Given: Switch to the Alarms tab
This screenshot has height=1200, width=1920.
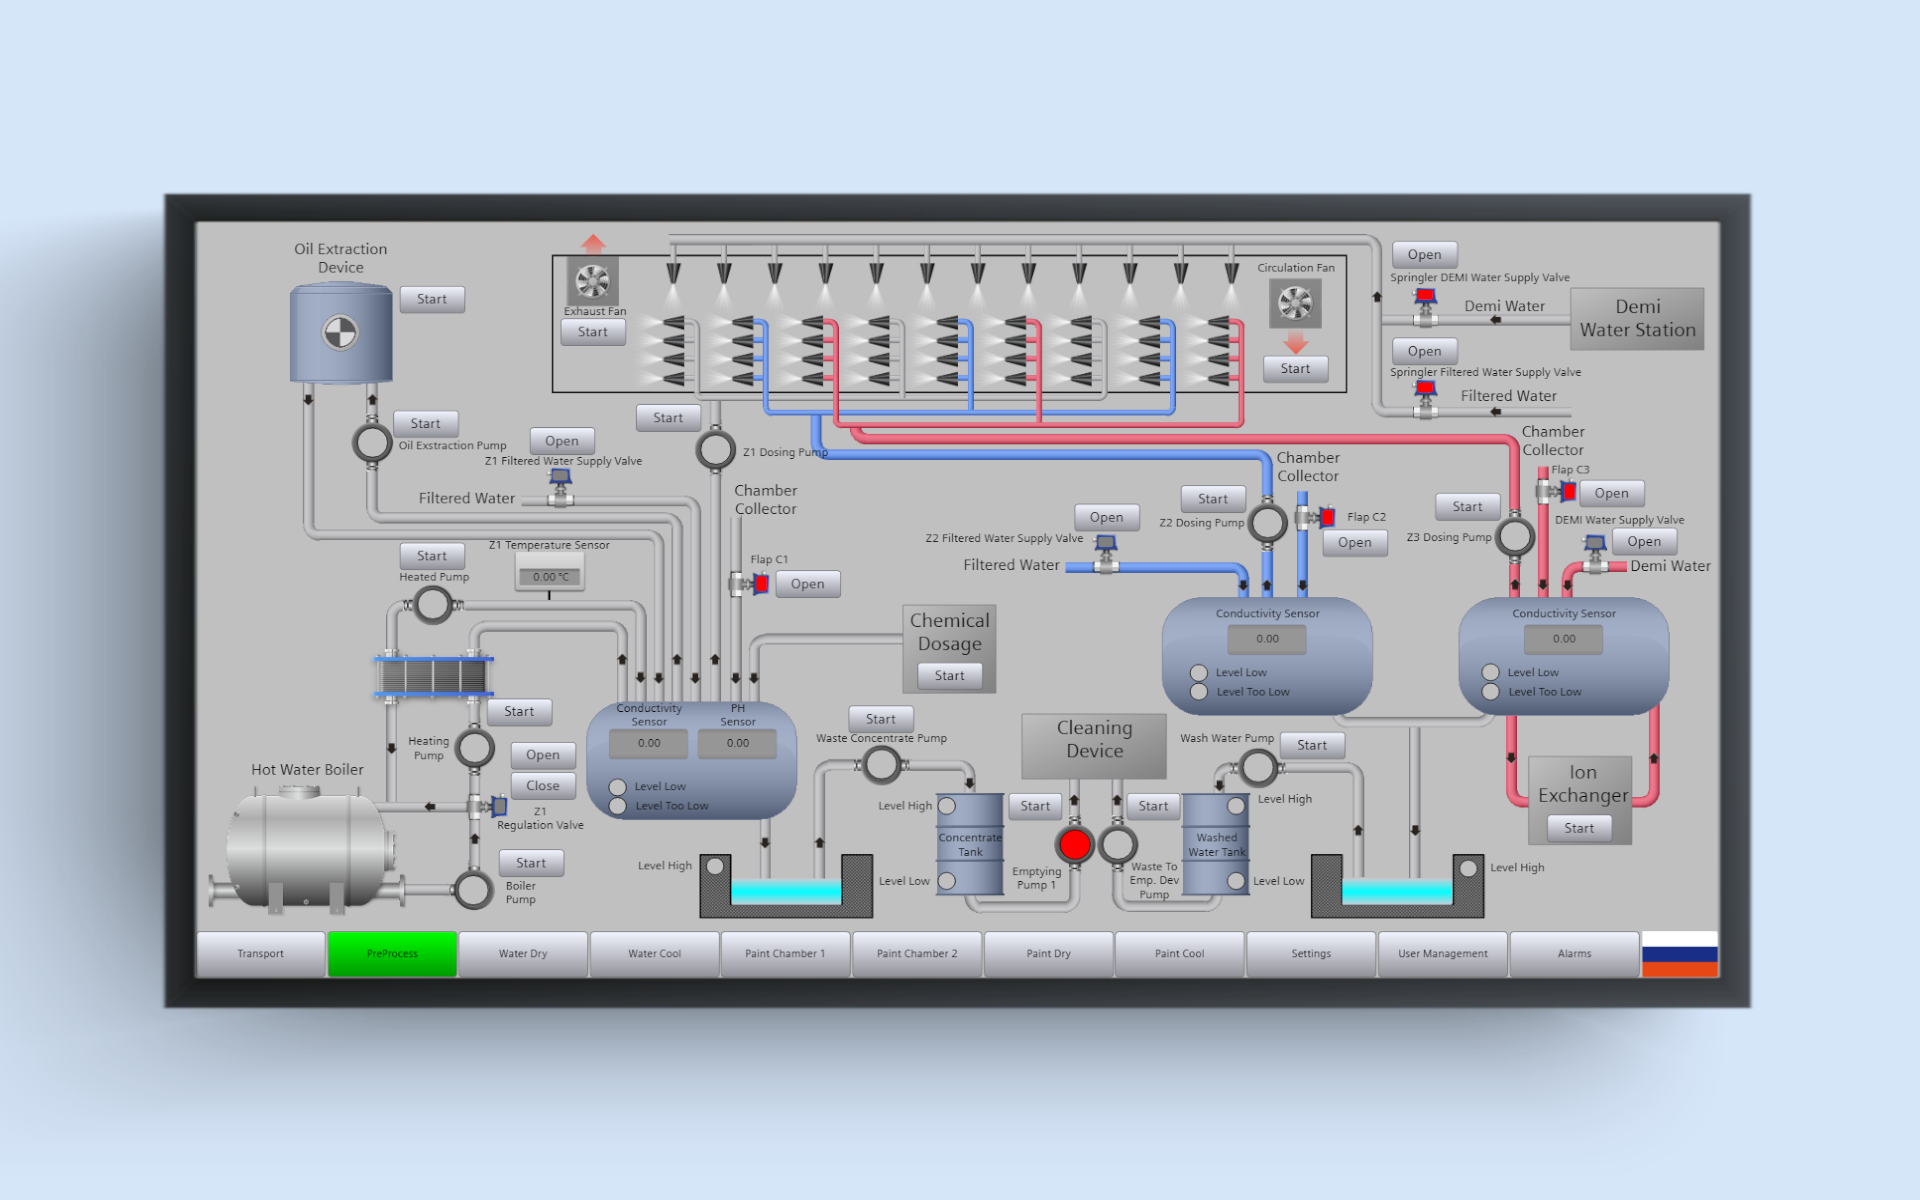Looking at the screenshot, I should click(1573, 953).
